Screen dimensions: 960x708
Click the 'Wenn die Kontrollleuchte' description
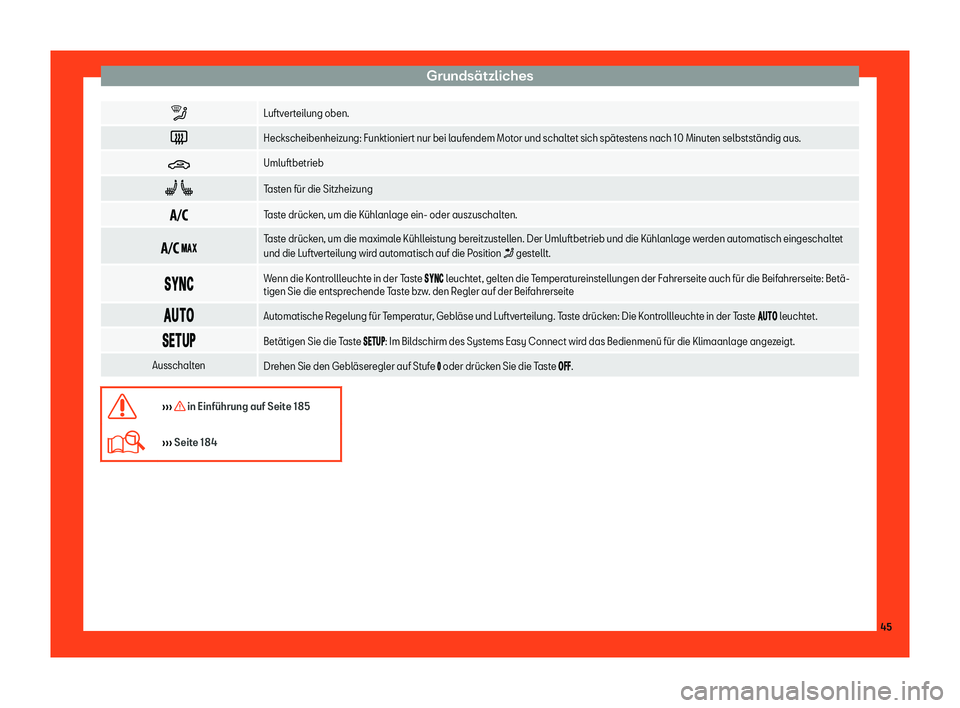click(557, 285)
